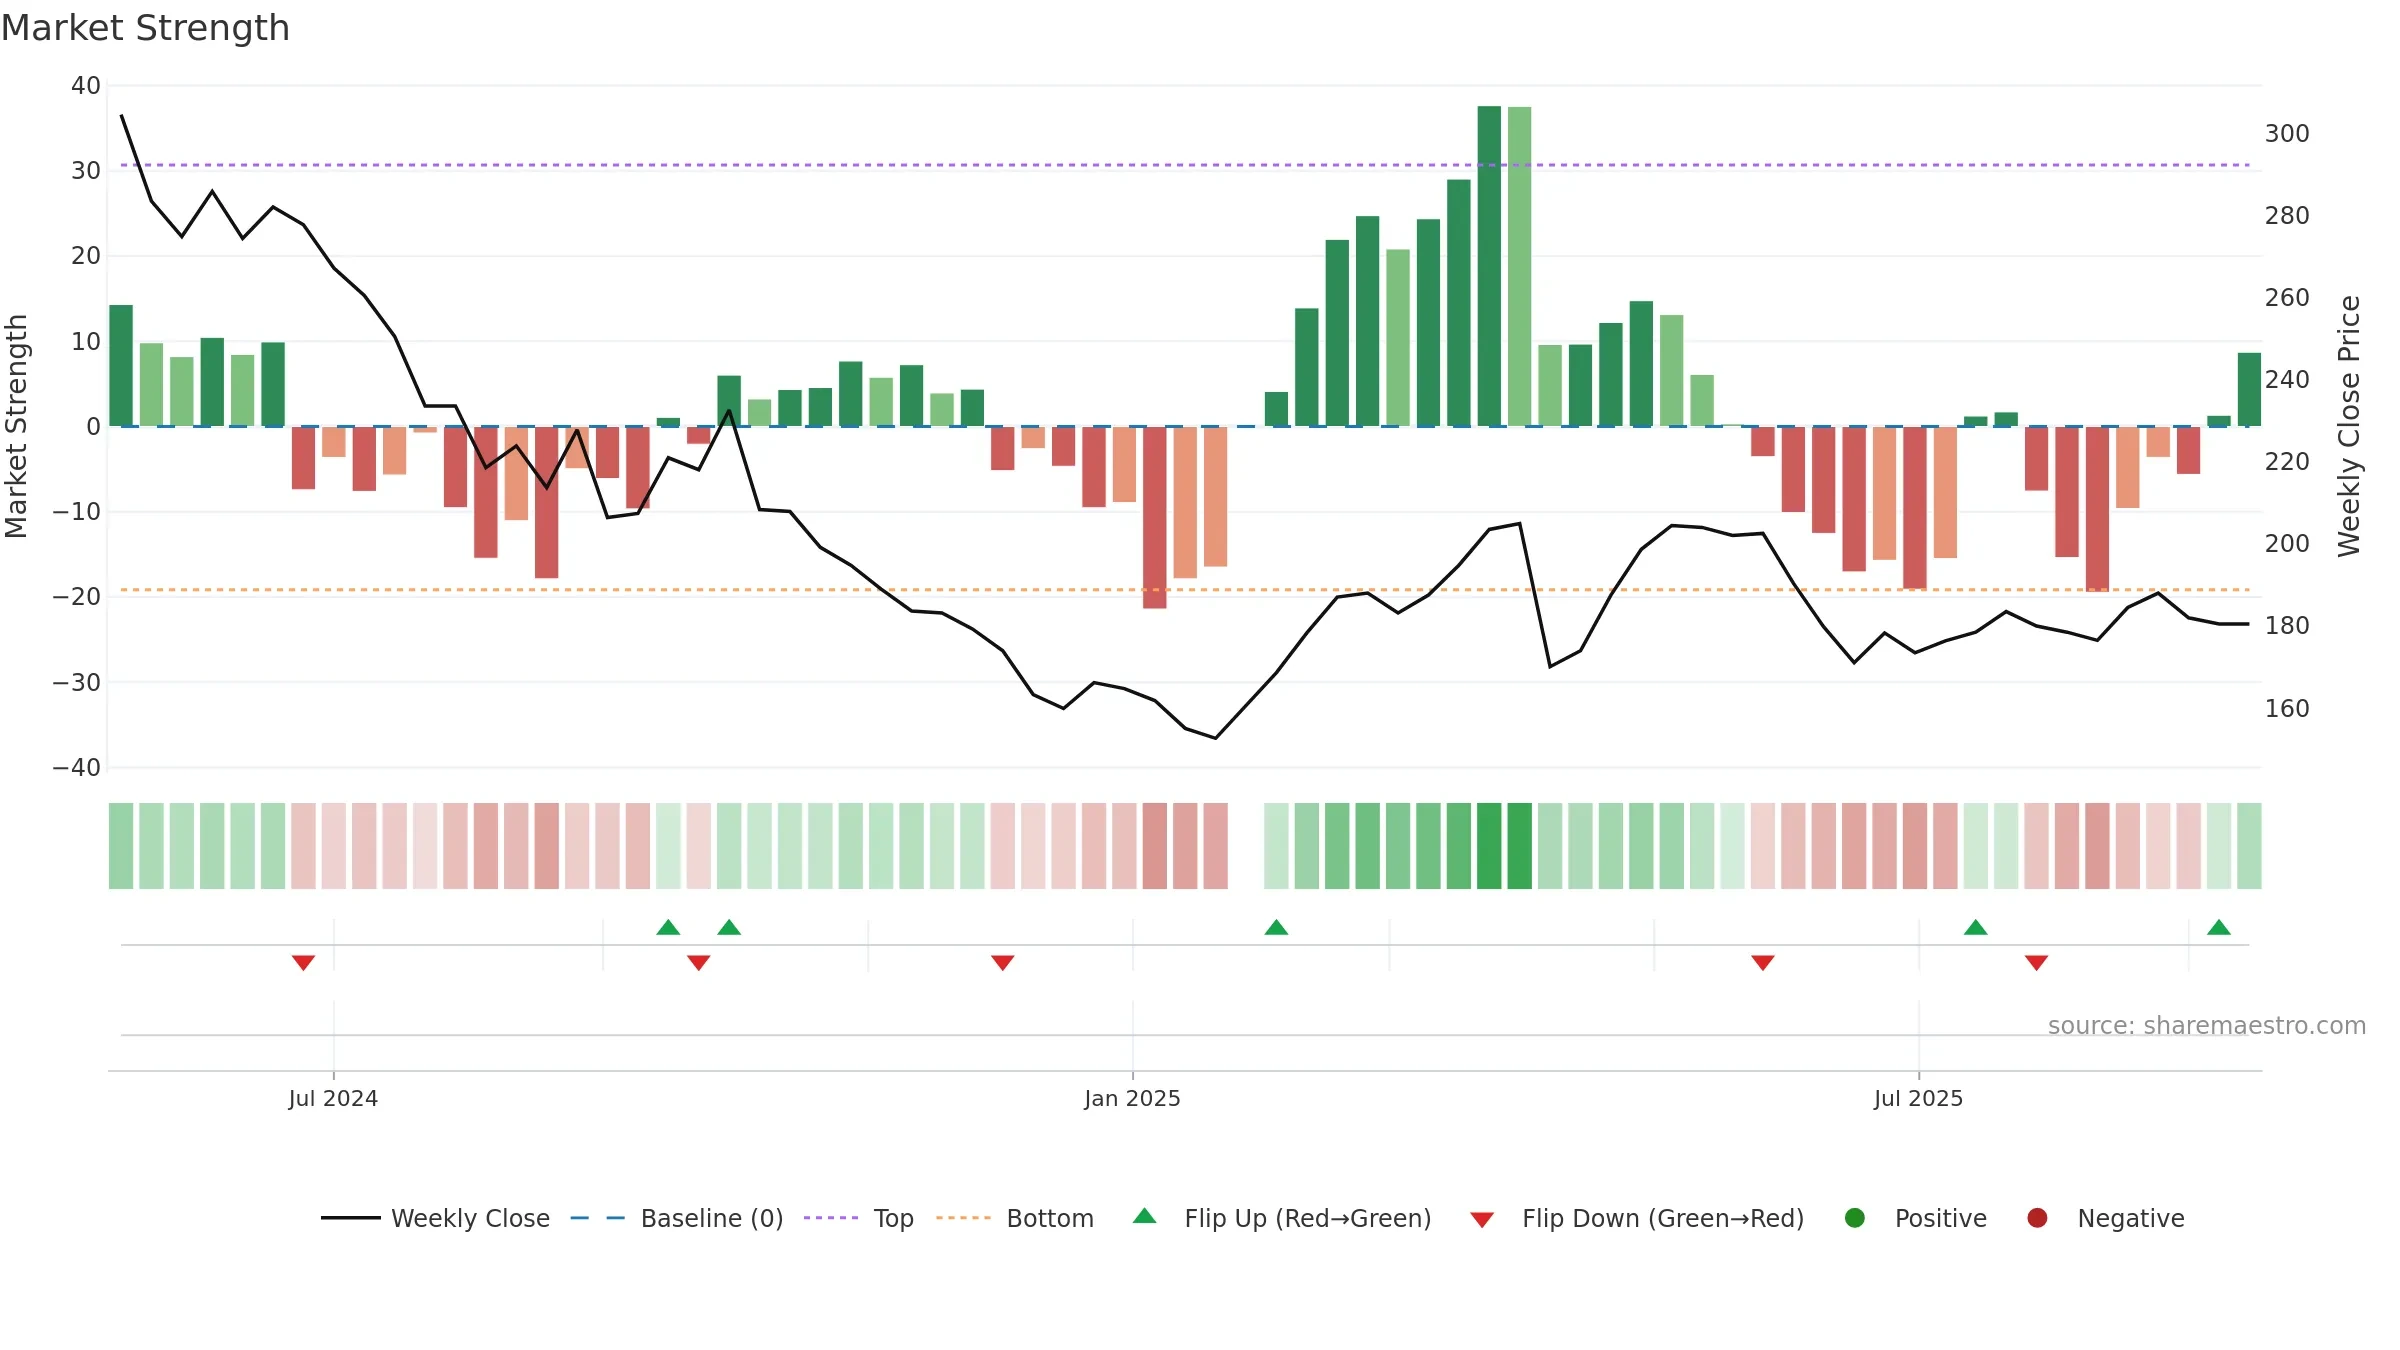Click the lowest red bar below Bottom line
The height and width of the screenshot is (1350, 2400).
pyautogui.click(x=1154, y=517)
